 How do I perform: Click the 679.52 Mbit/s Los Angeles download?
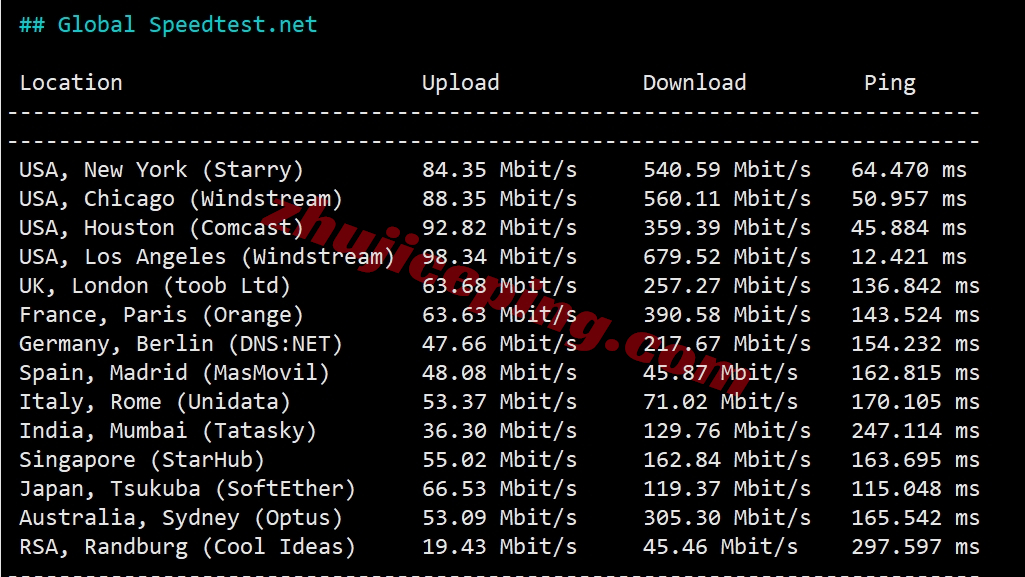point(726,257)
